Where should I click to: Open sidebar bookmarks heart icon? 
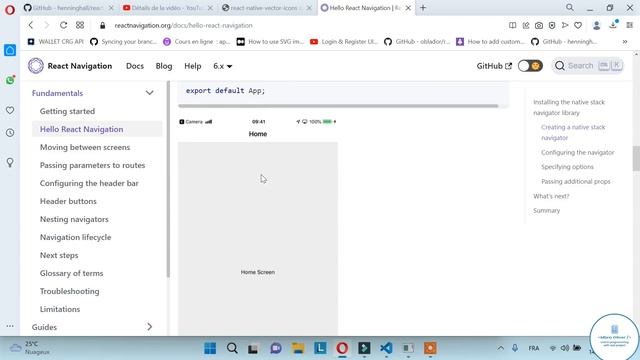tap(10, 110)
